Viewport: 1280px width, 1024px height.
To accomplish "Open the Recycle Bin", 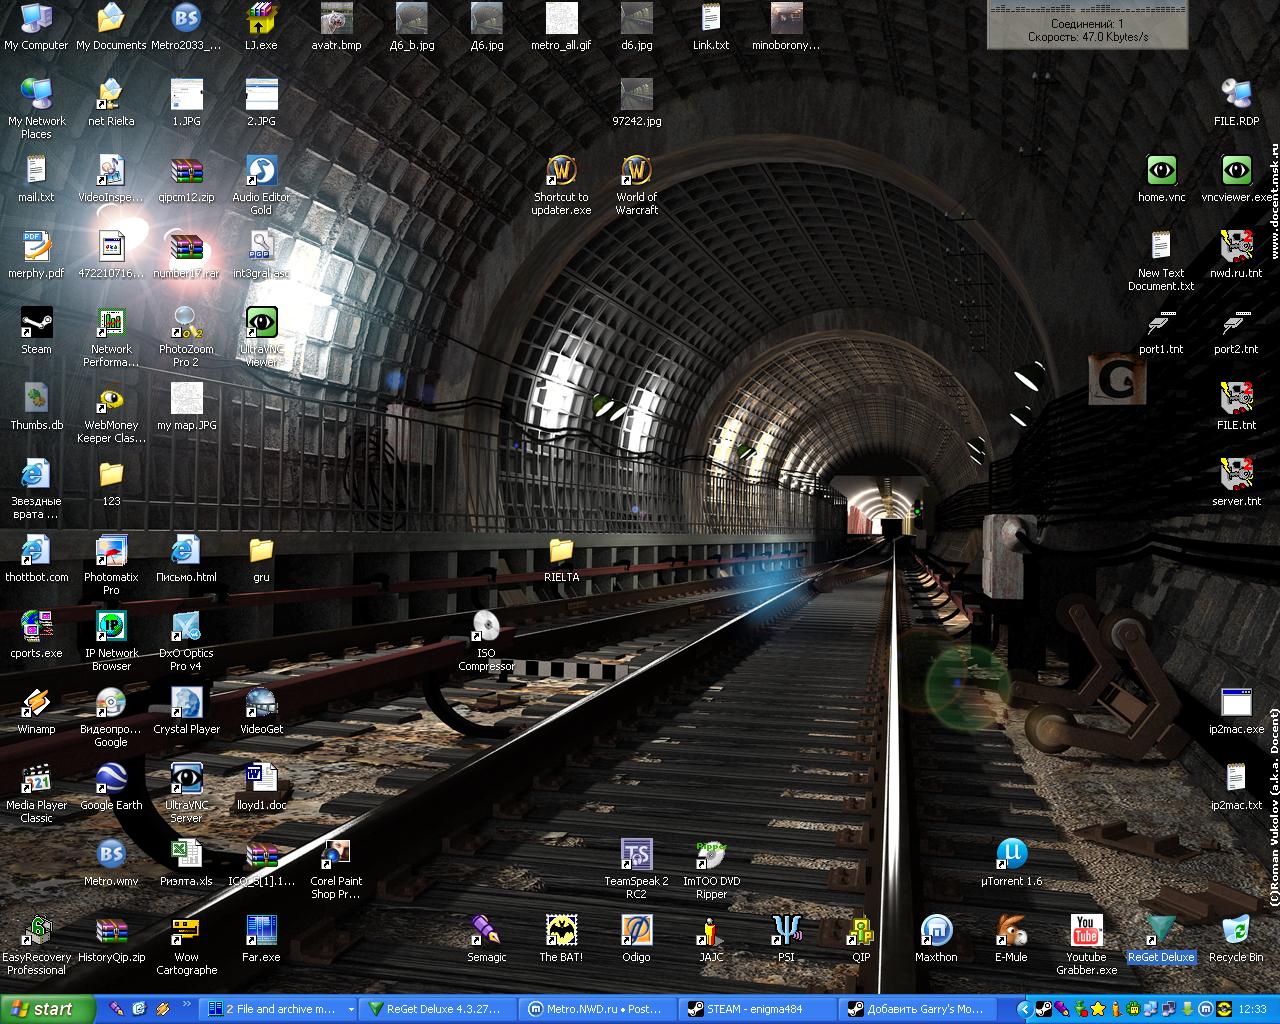I will (x=1236, y=936).
